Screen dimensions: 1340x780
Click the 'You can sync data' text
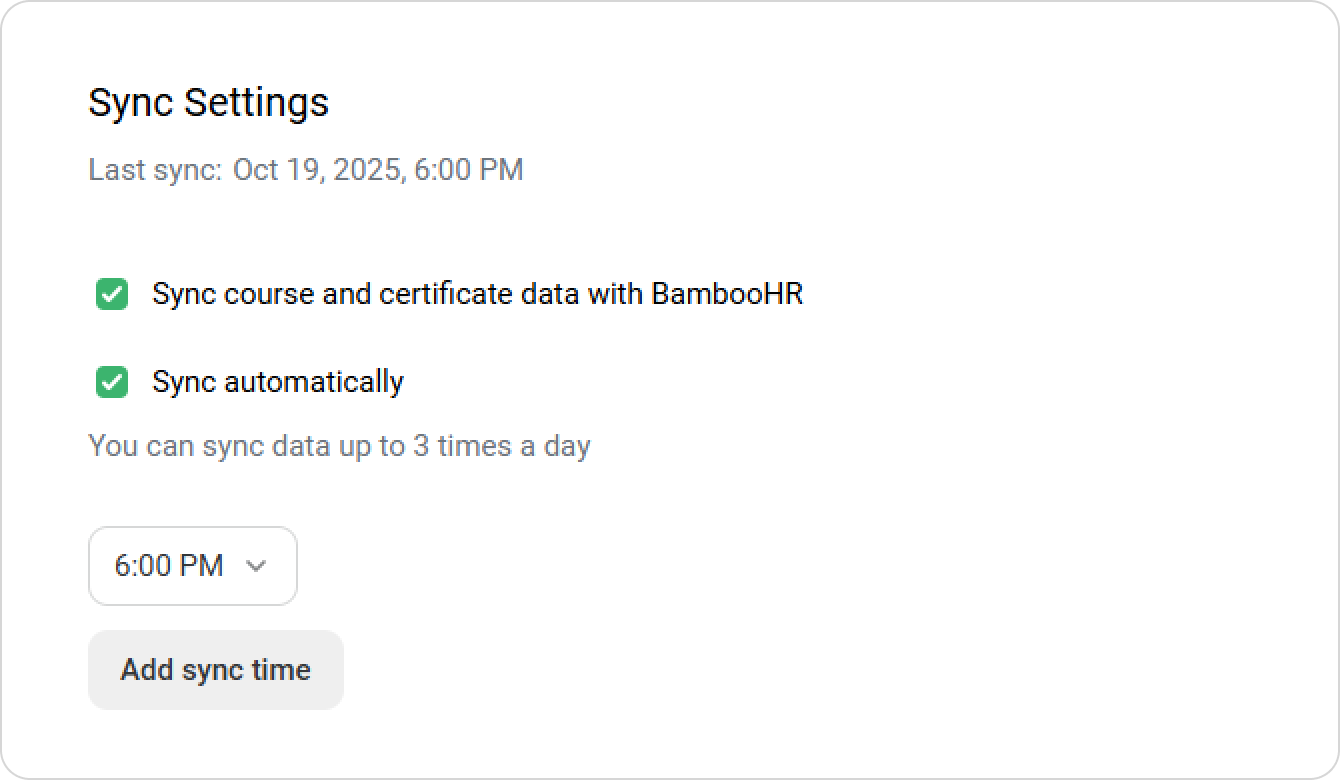click(208, 446)
